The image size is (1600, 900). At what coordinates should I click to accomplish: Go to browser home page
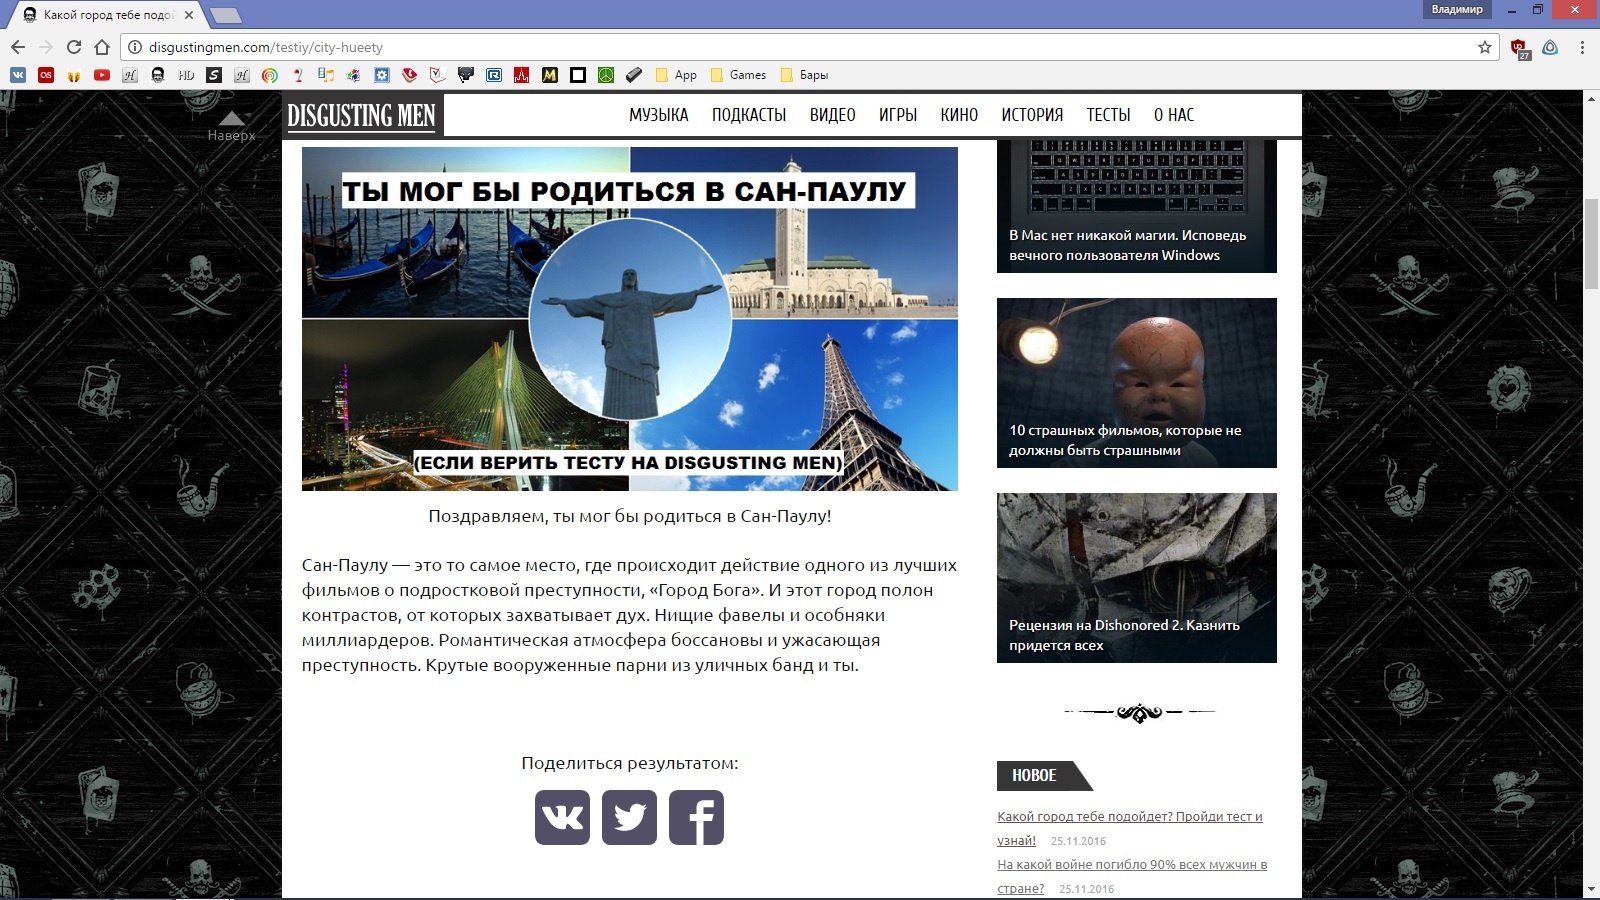coord(102,47)
